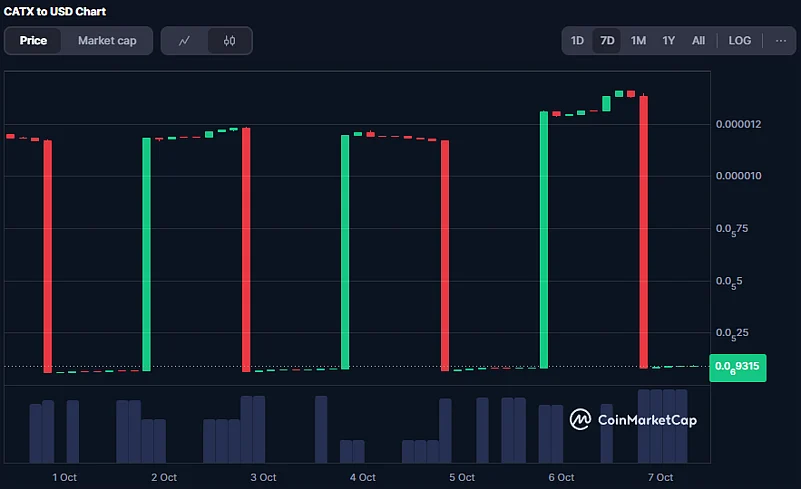Screen dimensions: 801x489
Task: Show the All time range
Action: (698, 41)
